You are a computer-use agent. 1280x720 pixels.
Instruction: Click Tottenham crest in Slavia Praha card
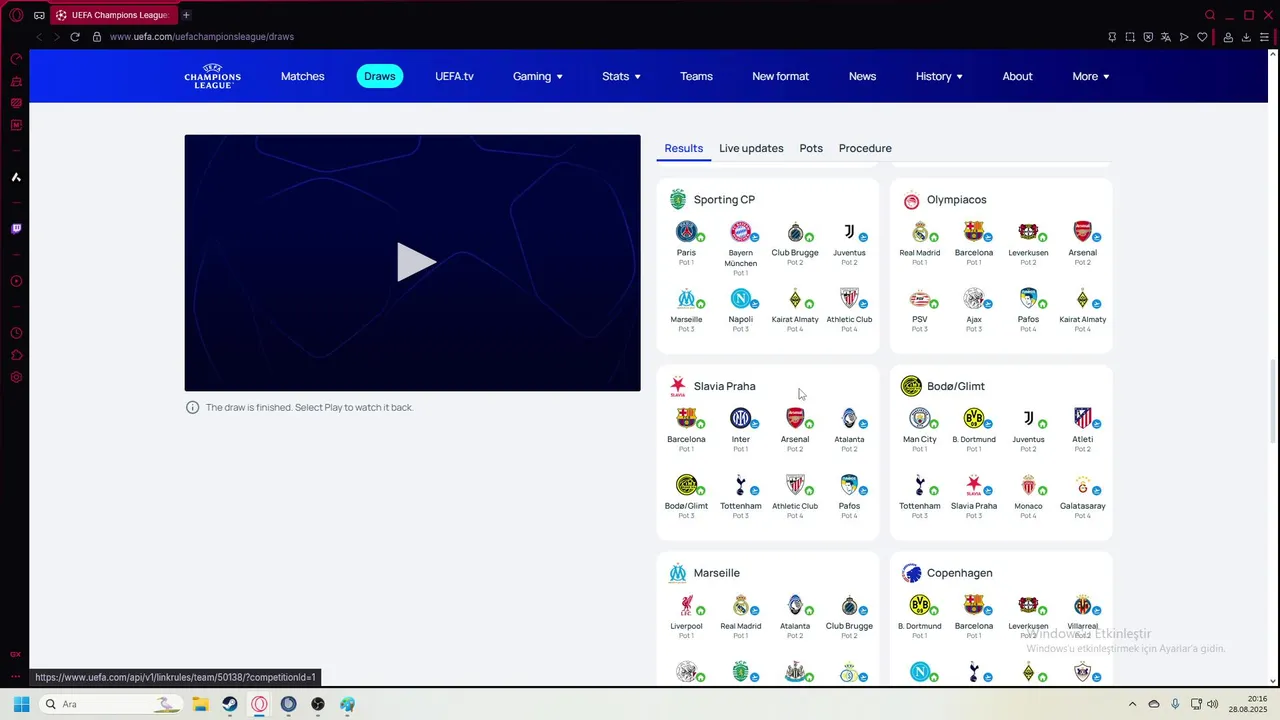pos(740,485)
